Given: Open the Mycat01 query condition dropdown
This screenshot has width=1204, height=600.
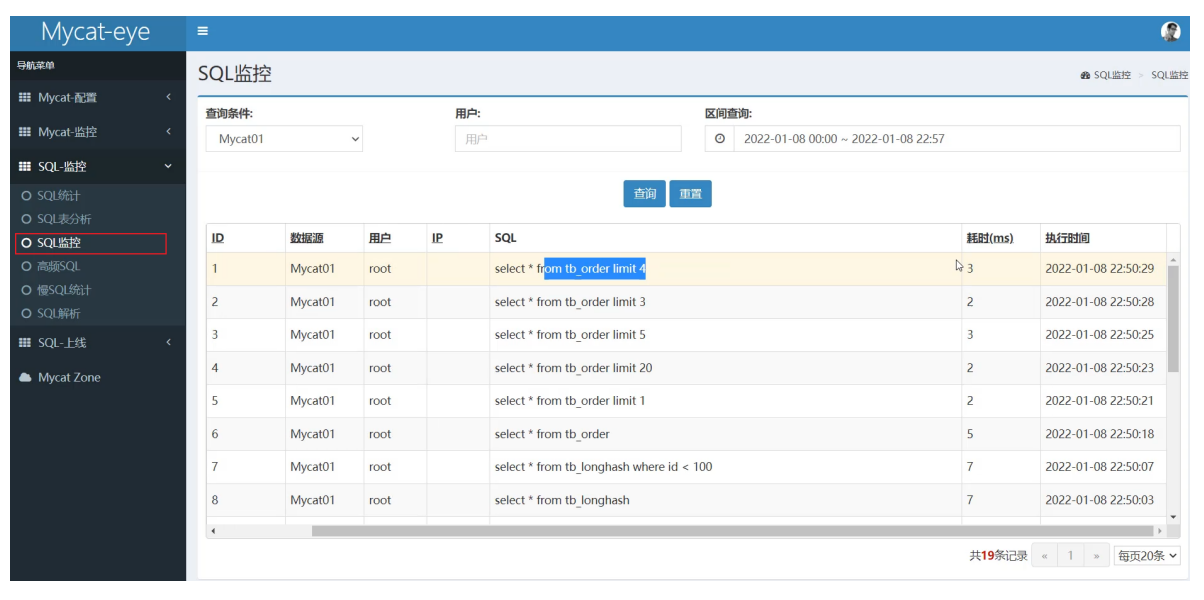Looking at the screenshot, I should click(284, 139).
